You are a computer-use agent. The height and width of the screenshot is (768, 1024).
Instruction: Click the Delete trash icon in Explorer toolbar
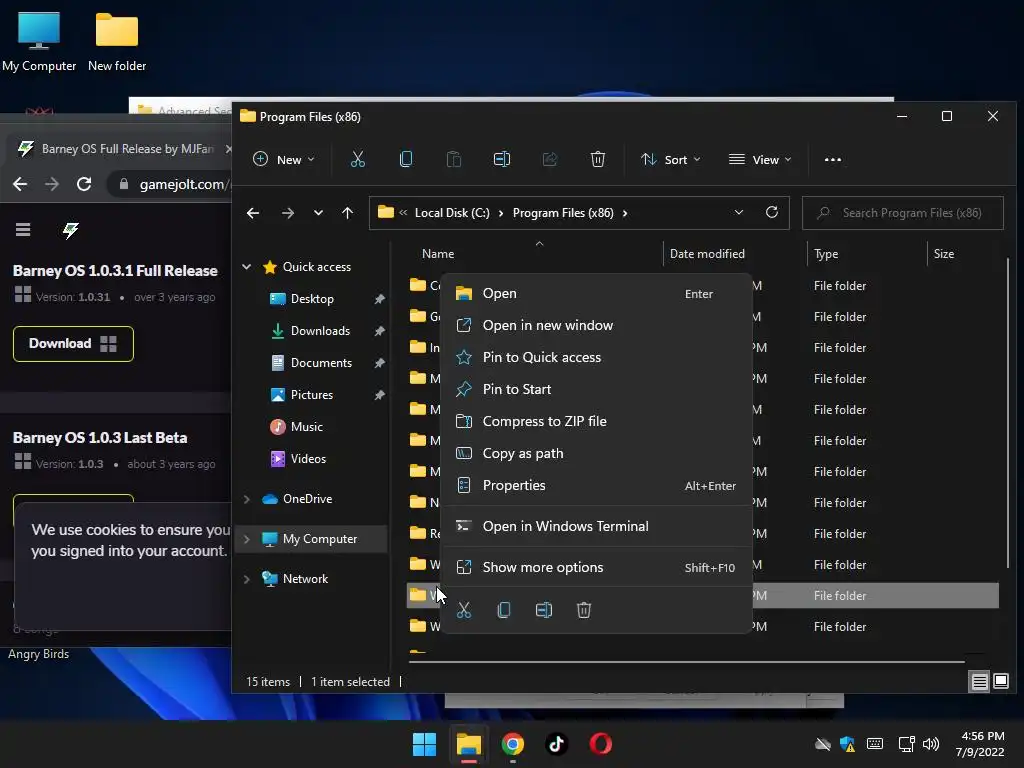598,159
